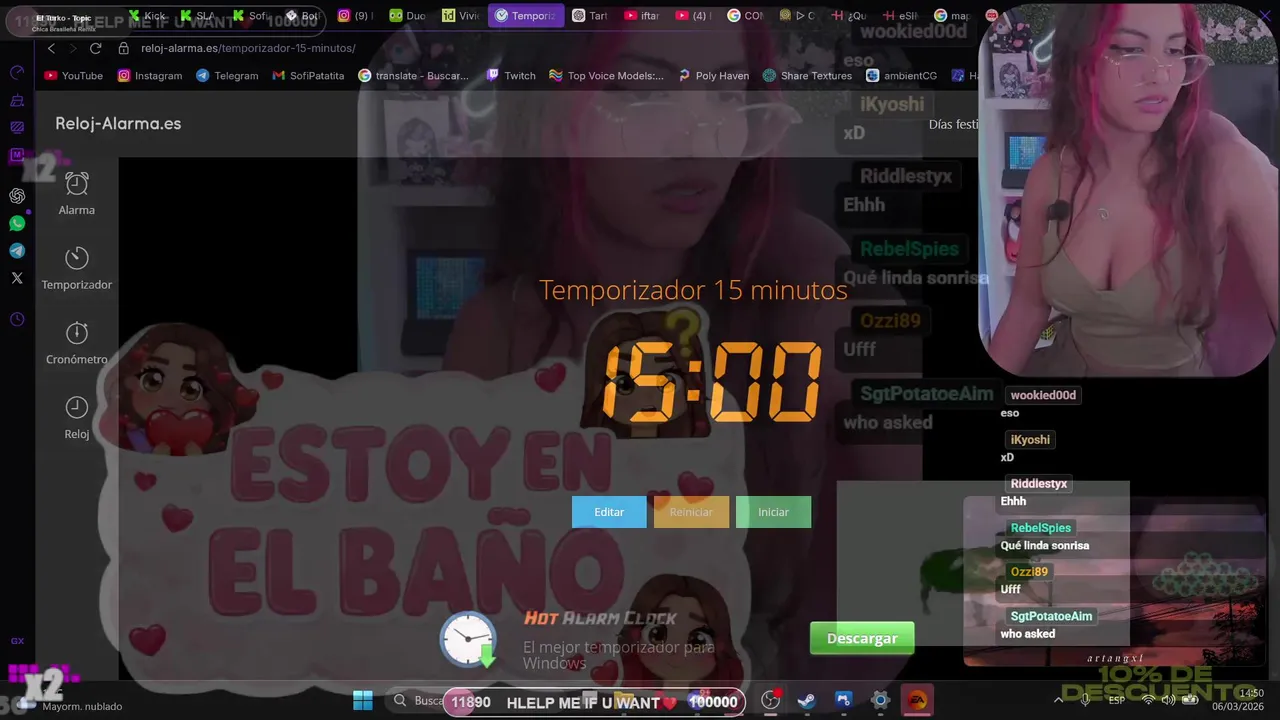
Task: Open the Temporizador timer icon
Action: (77, 258)
